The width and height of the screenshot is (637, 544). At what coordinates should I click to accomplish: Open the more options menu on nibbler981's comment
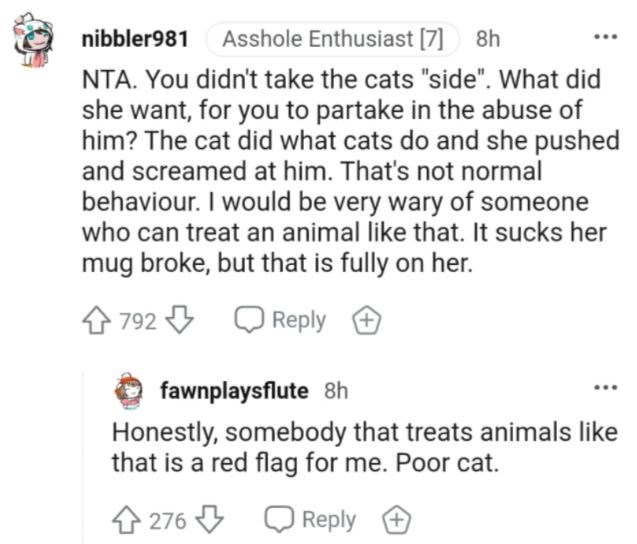tap(606, 37)
